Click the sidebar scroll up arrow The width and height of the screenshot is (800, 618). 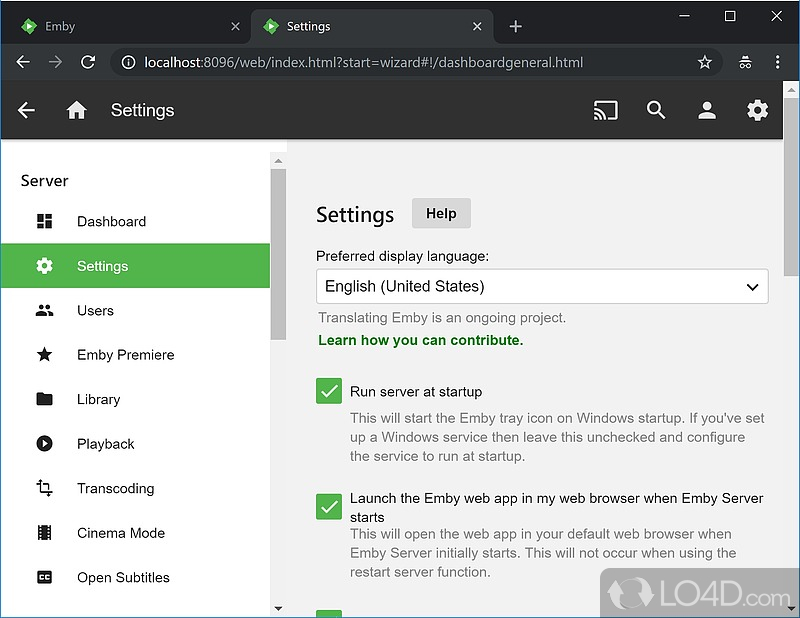[278, 161]
